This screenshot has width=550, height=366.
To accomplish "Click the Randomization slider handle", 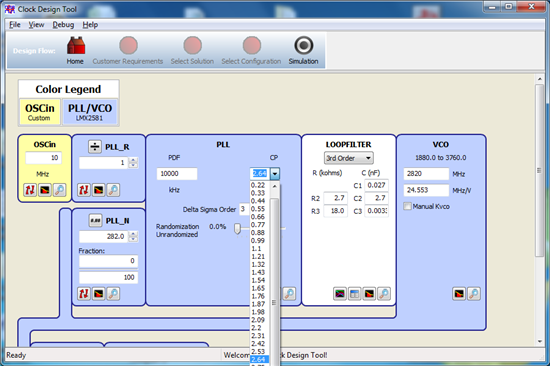I will coord(237,228).
